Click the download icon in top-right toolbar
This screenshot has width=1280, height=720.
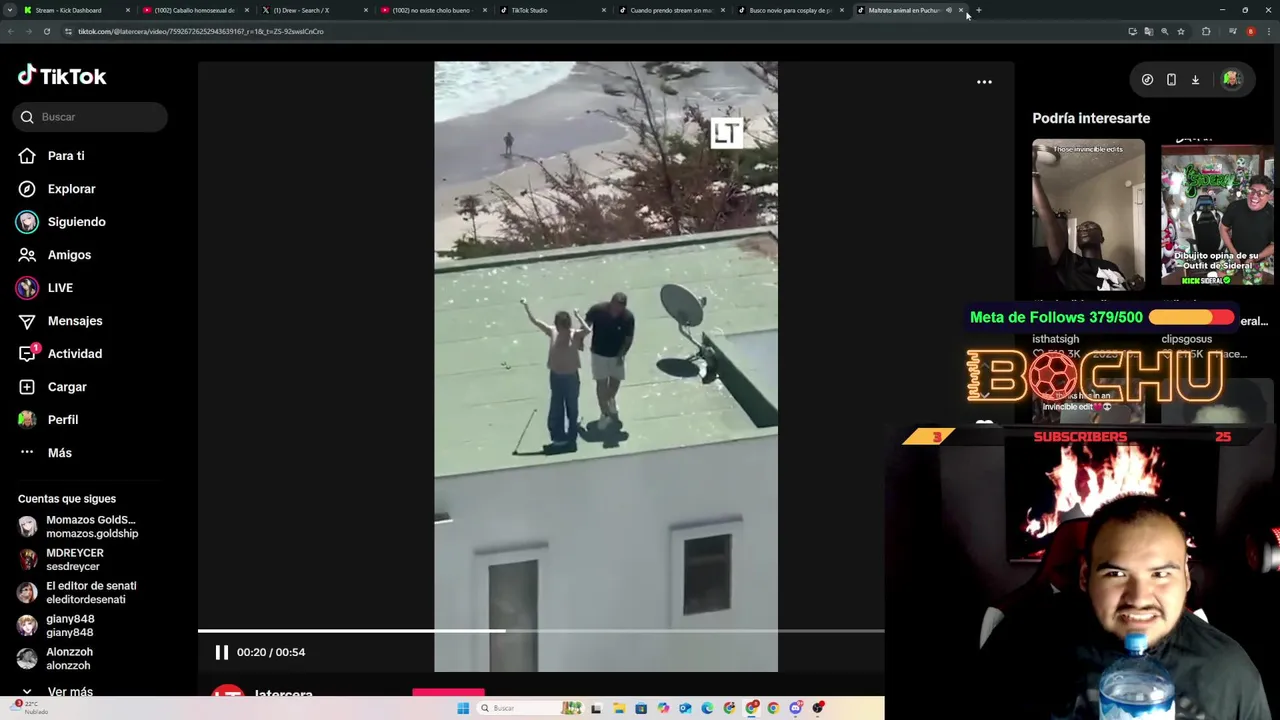1195,80
